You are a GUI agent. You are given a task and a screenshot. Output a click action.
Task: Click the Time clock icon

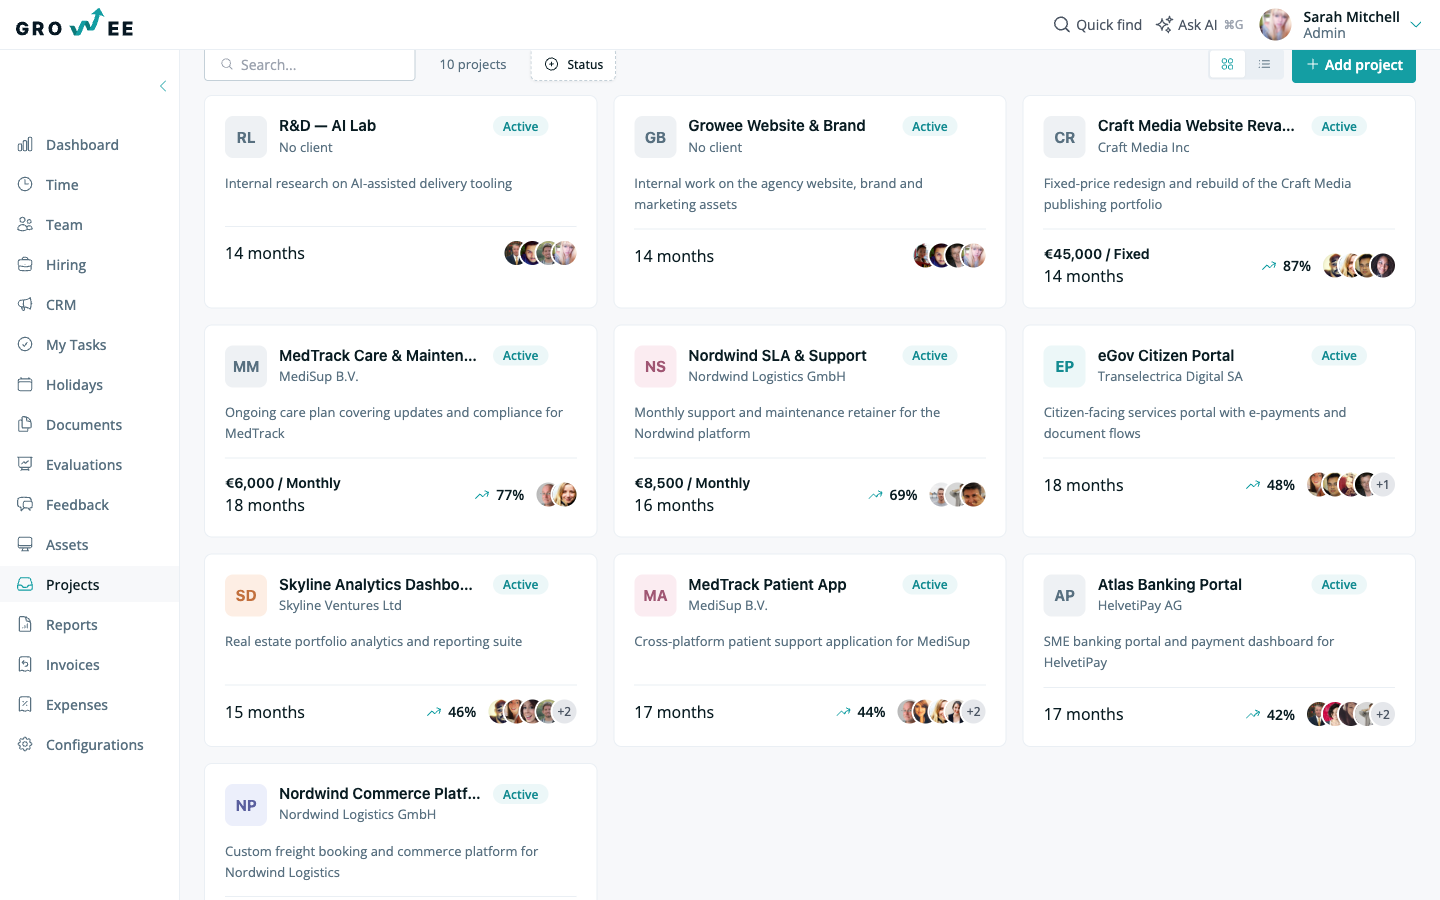(25, 185)
